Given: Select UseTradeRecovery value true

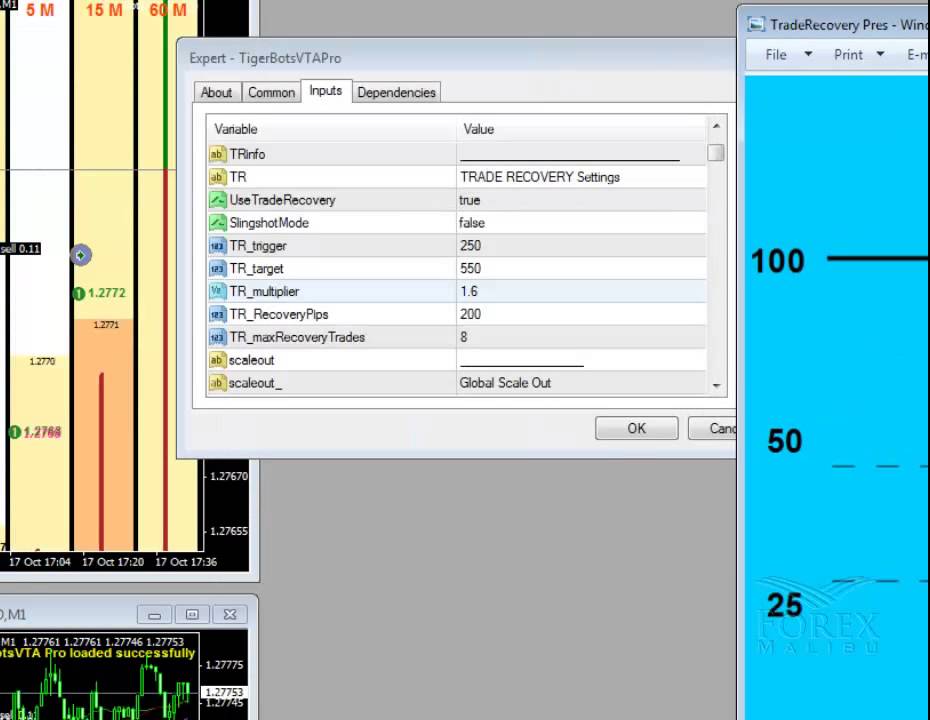Looking at the screenshot, I should [469, 200].
